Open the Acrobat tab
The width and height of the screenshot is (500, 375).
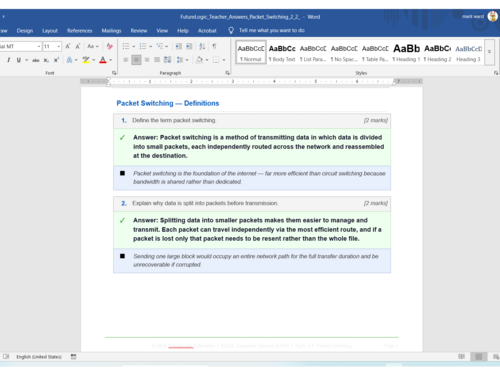point(207,31)
